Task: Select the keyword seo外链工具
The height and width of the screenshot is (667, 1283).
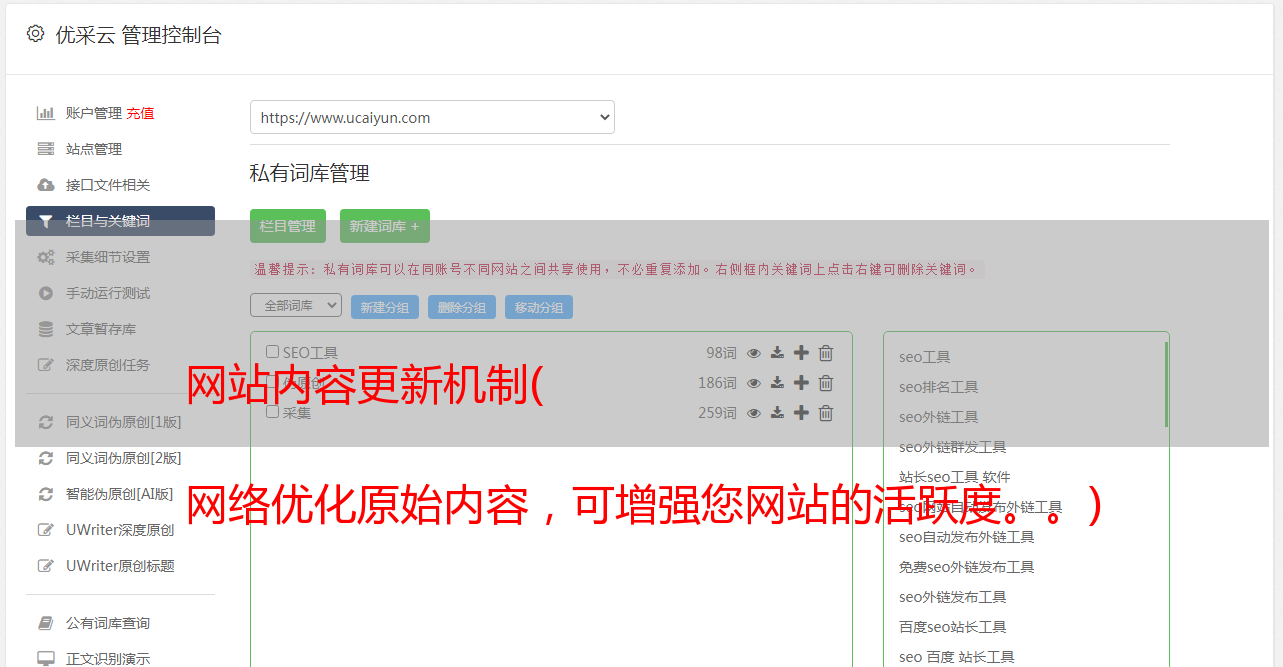Action: click(939, 417)
